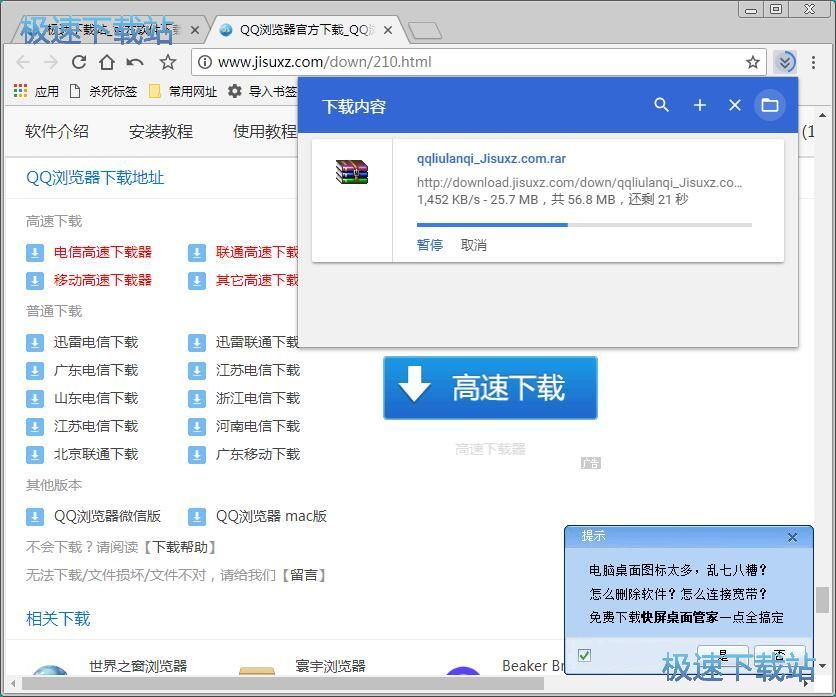Reload the page with the refresh icon
The width and height of the screenshot is (836, 697).
pos(79,62)
